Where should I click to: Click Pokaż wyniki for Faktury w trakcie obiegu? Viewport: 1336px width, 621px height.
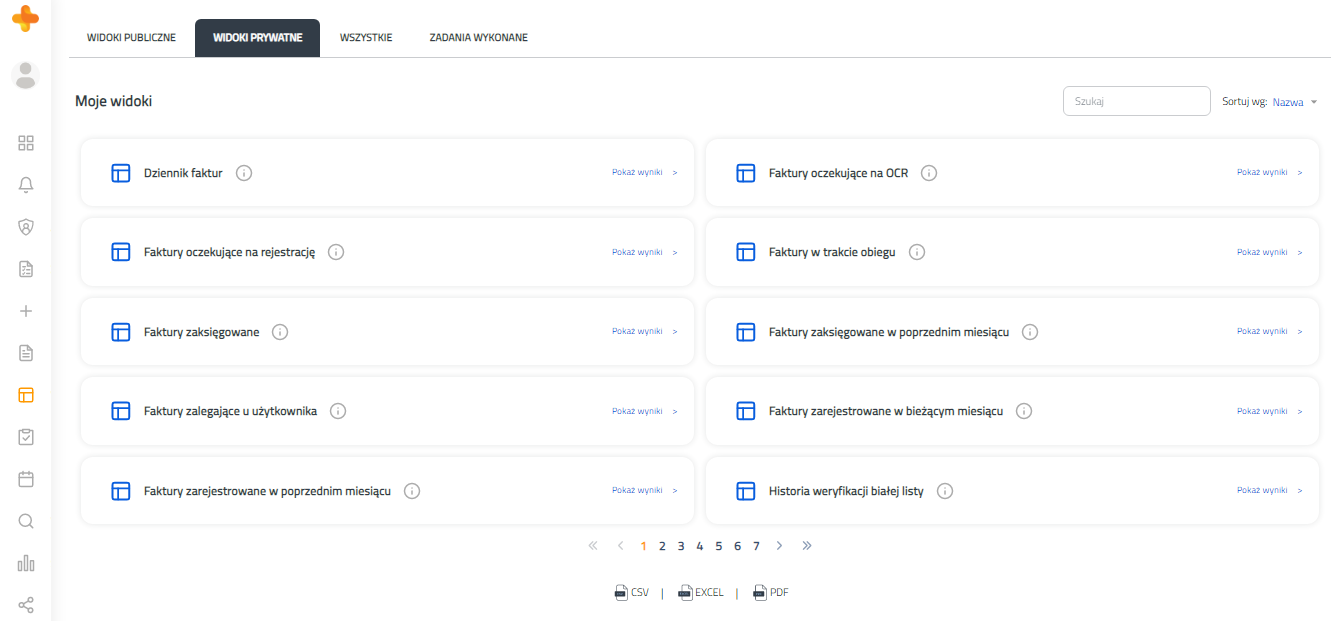[x=1270, y=252]
